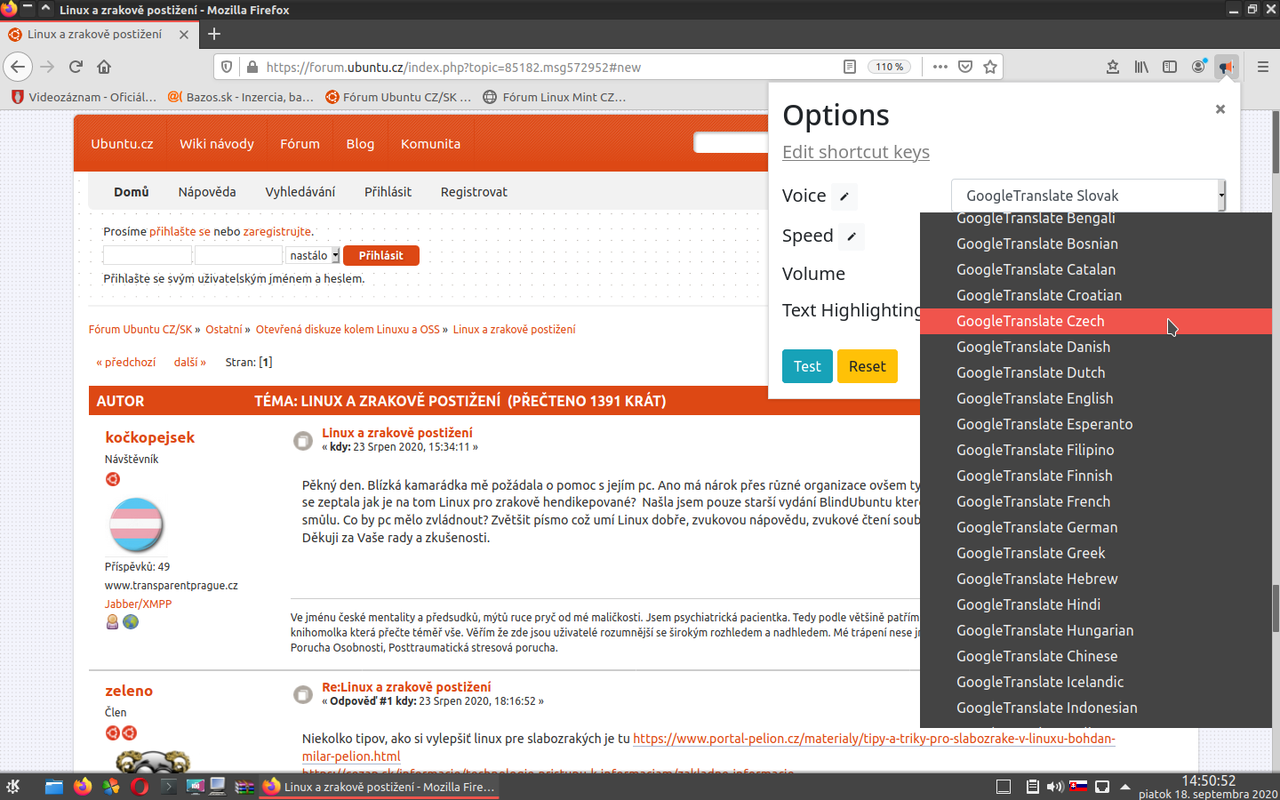Click the portal-pelion.cz tips link
Viewport: 1280px width, 800px height.
[709, 748]
